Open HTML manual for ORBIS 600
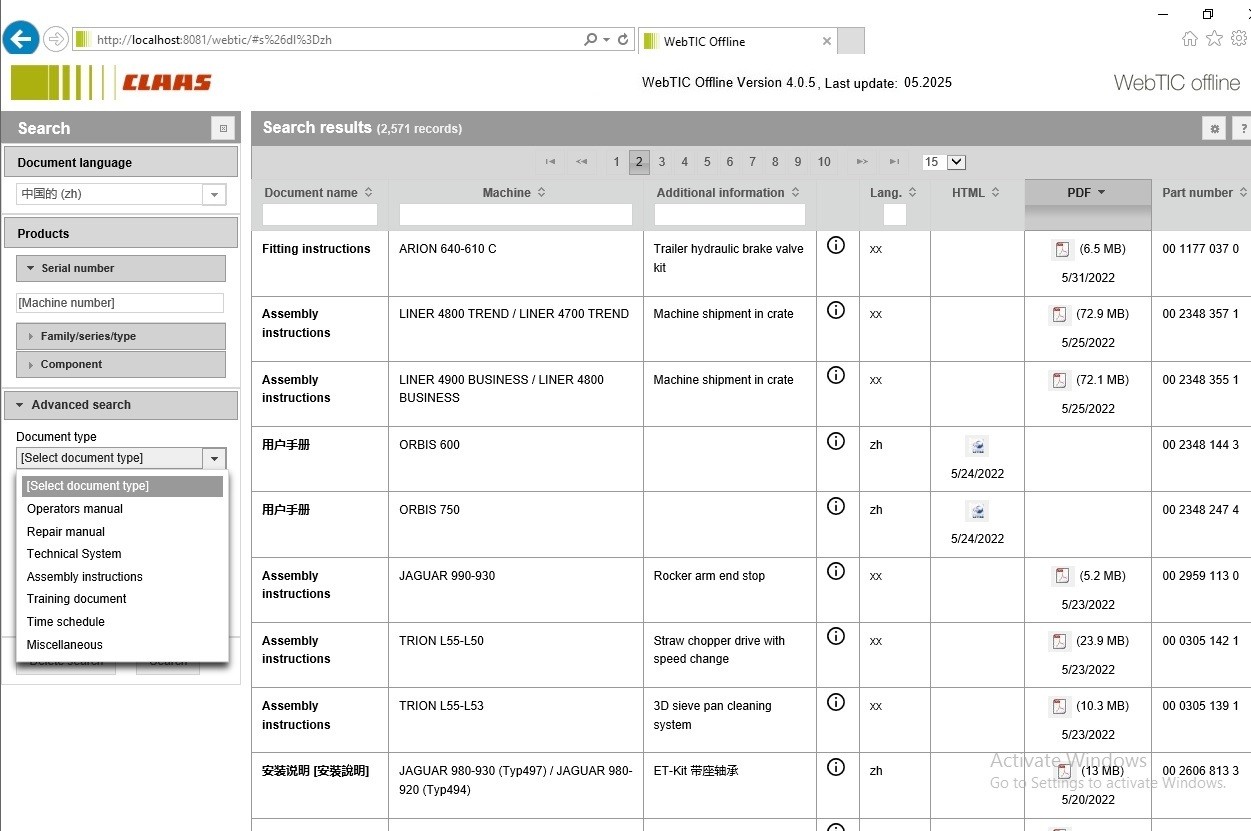The width and height of the screenshot is (1251, 831). pyautogui.click(x=977, y=446)
